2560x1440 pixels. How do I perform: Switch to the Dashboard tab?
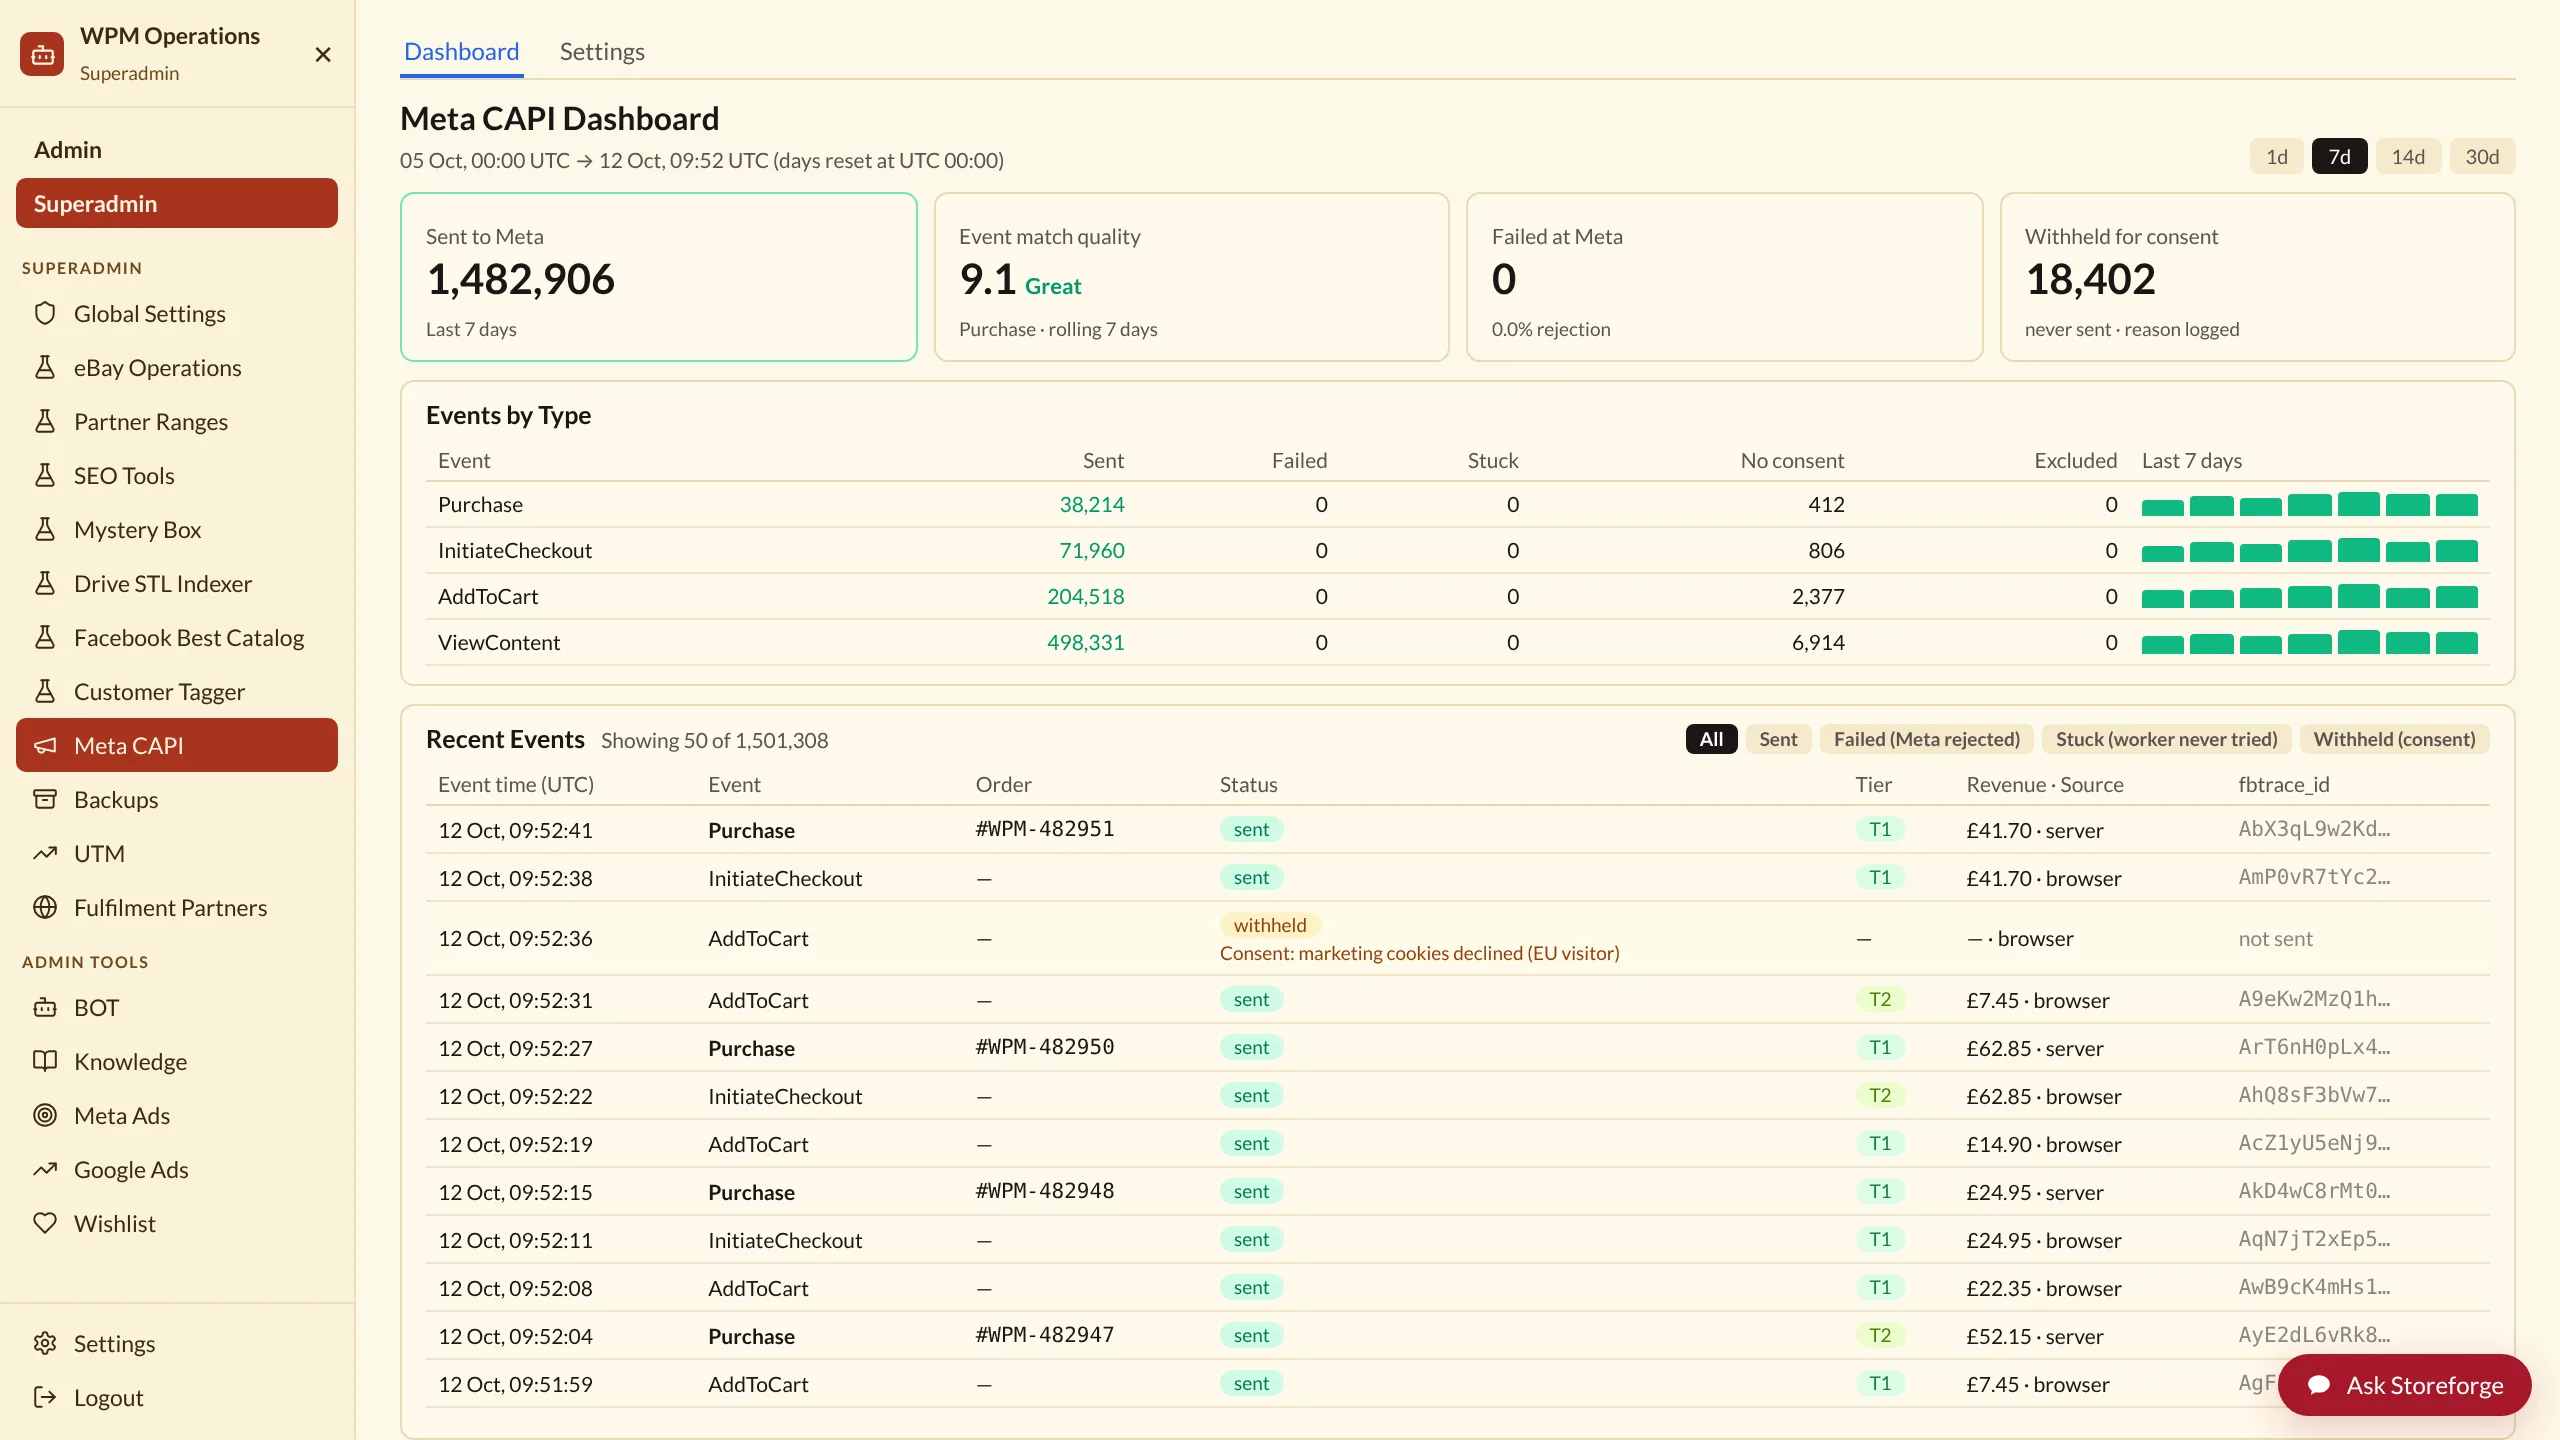click(461, 51)
